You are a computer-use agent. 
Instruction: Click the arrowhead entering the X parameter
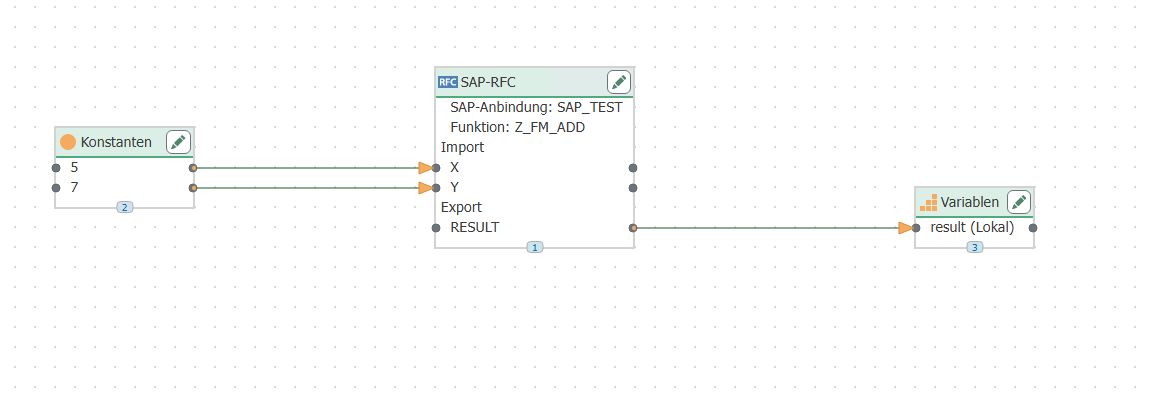coord(426,168)
